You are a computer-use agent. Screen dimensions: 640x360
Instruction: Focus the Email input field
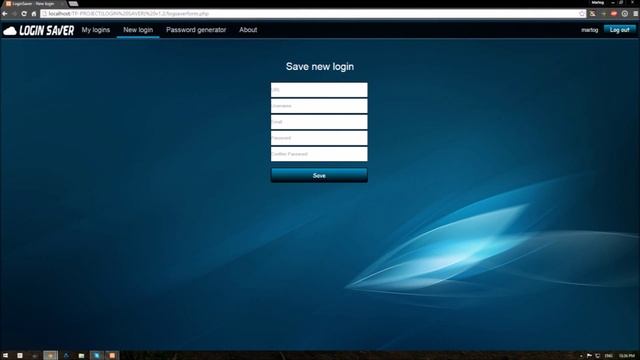319,122
